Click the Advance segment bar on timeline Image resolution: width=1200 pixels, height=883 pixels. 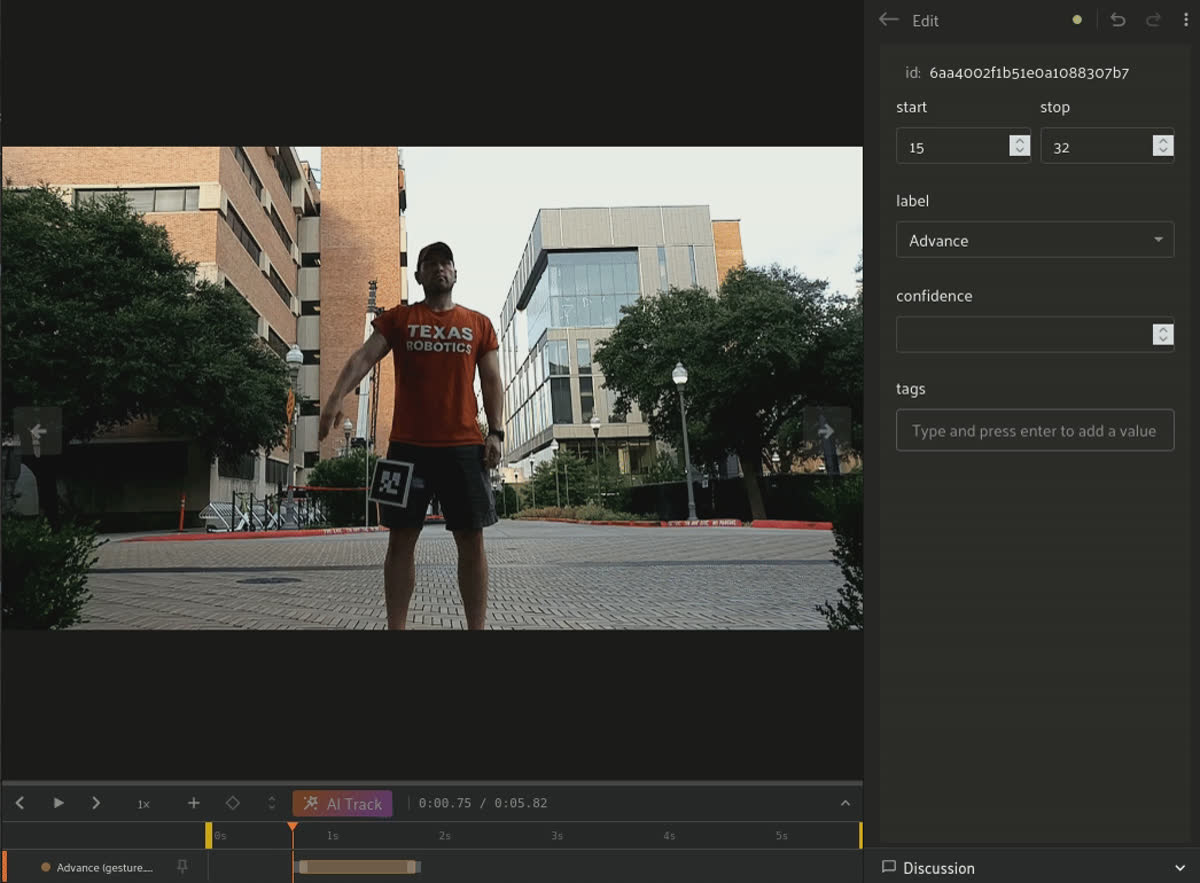coord(359,867)
